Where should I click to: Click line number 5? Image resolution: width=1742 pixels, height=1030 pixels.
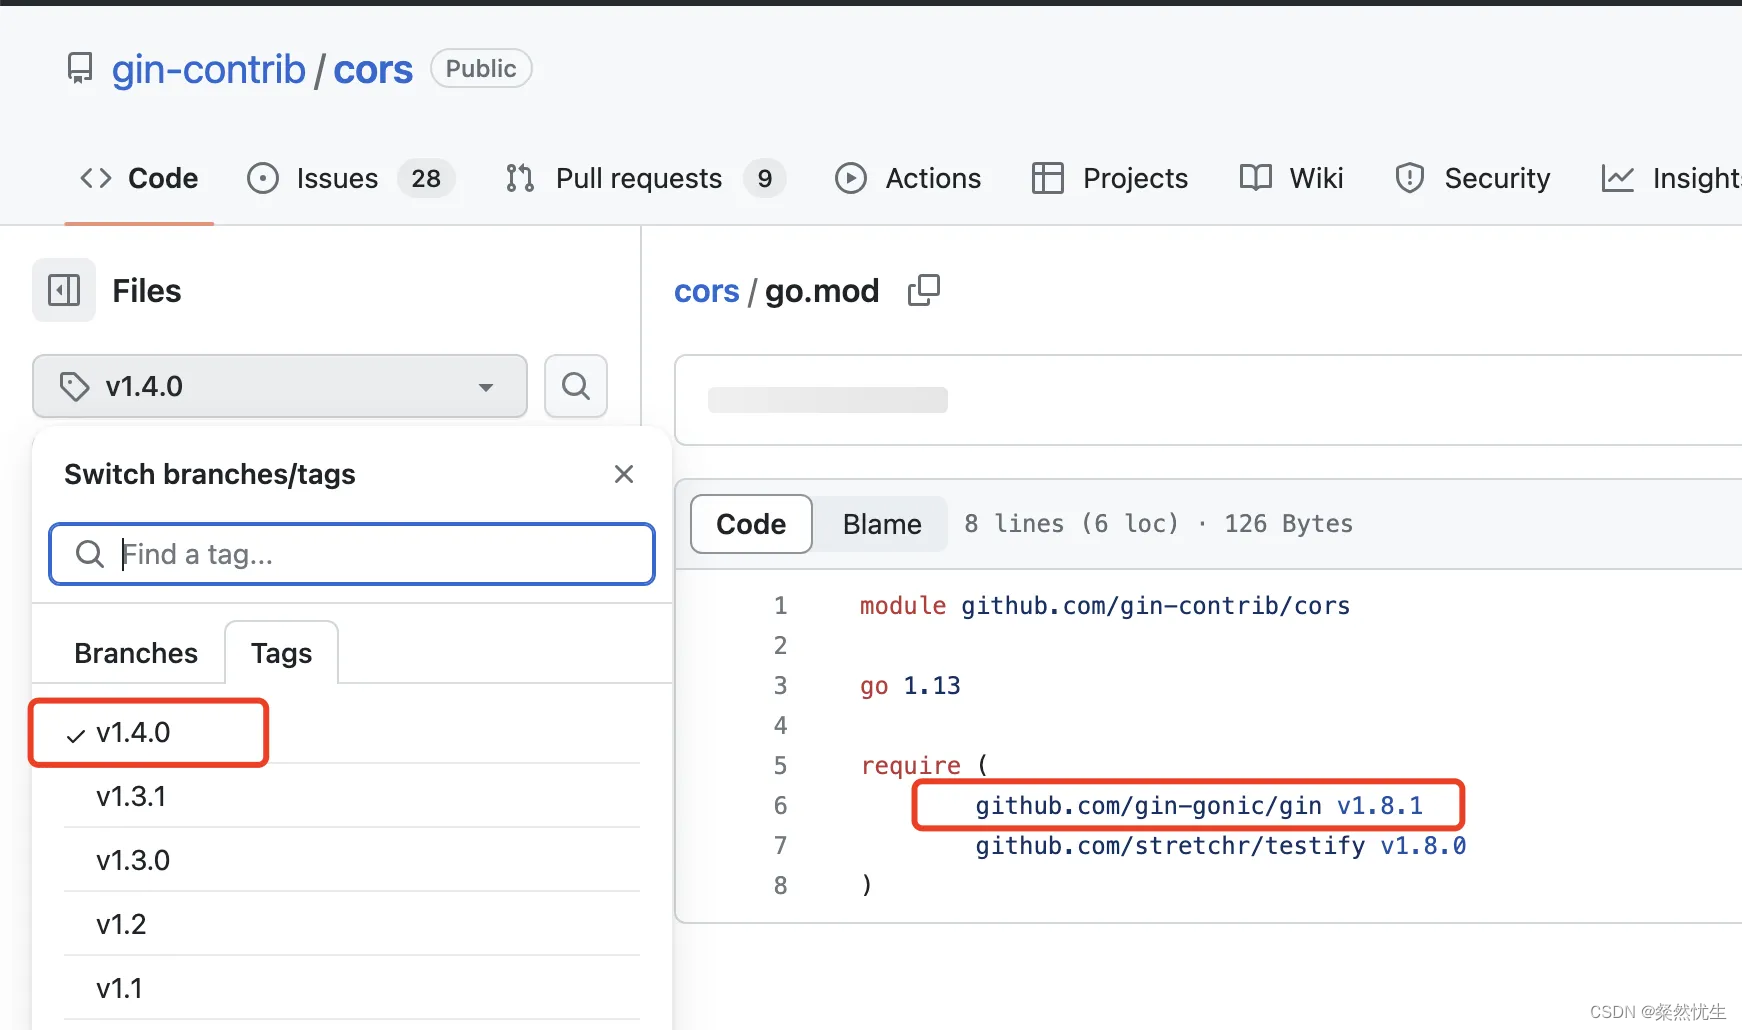point(780,766)
